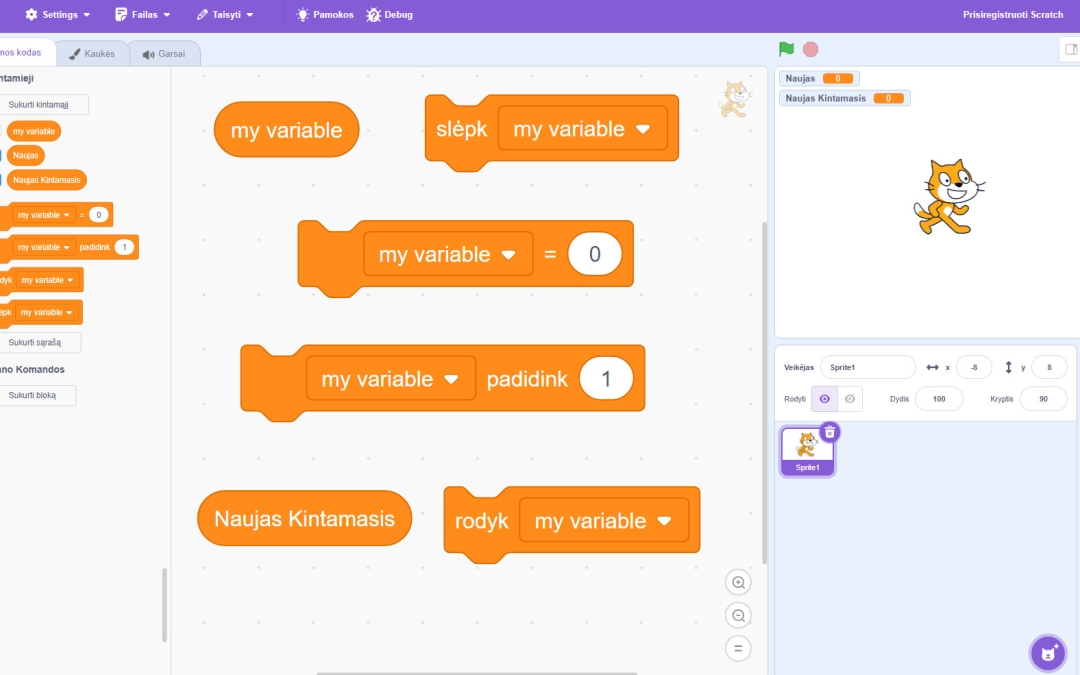The height and width of the screenshot is (675, 1080).
Task: Click the y position field
Action: (1049, 367)
